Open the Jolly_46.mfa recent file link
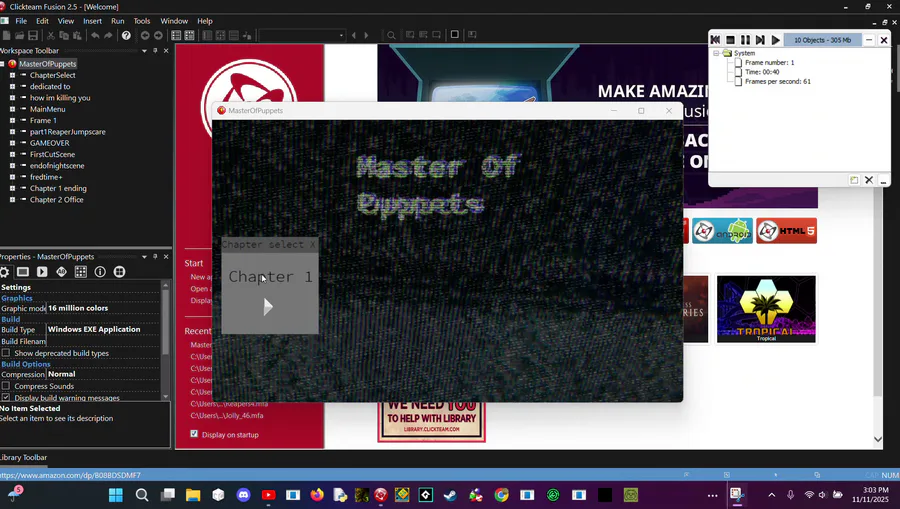The image size is (900, 509). 227,415
